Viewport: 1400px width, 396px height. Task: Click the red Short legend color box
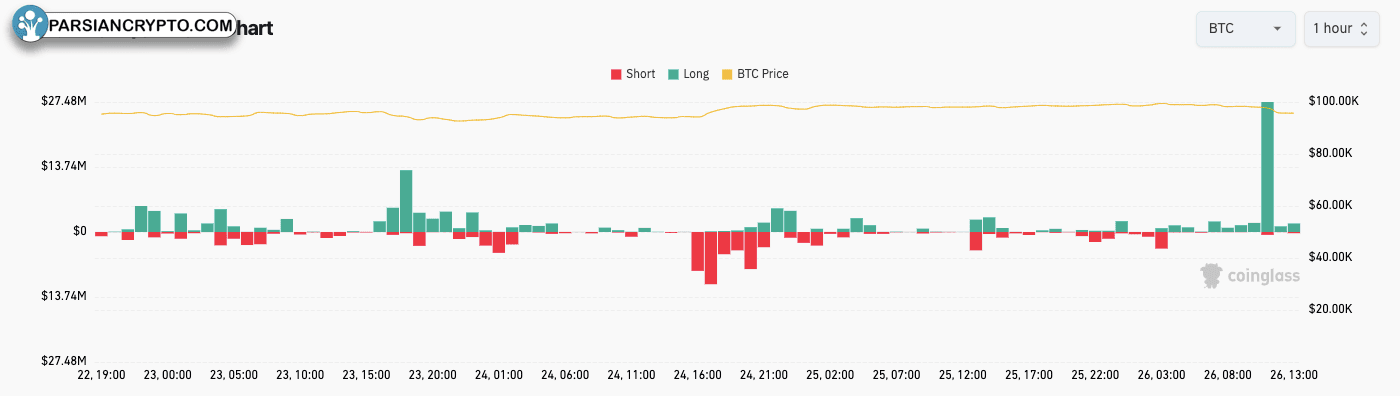click(x=615, y=74)
